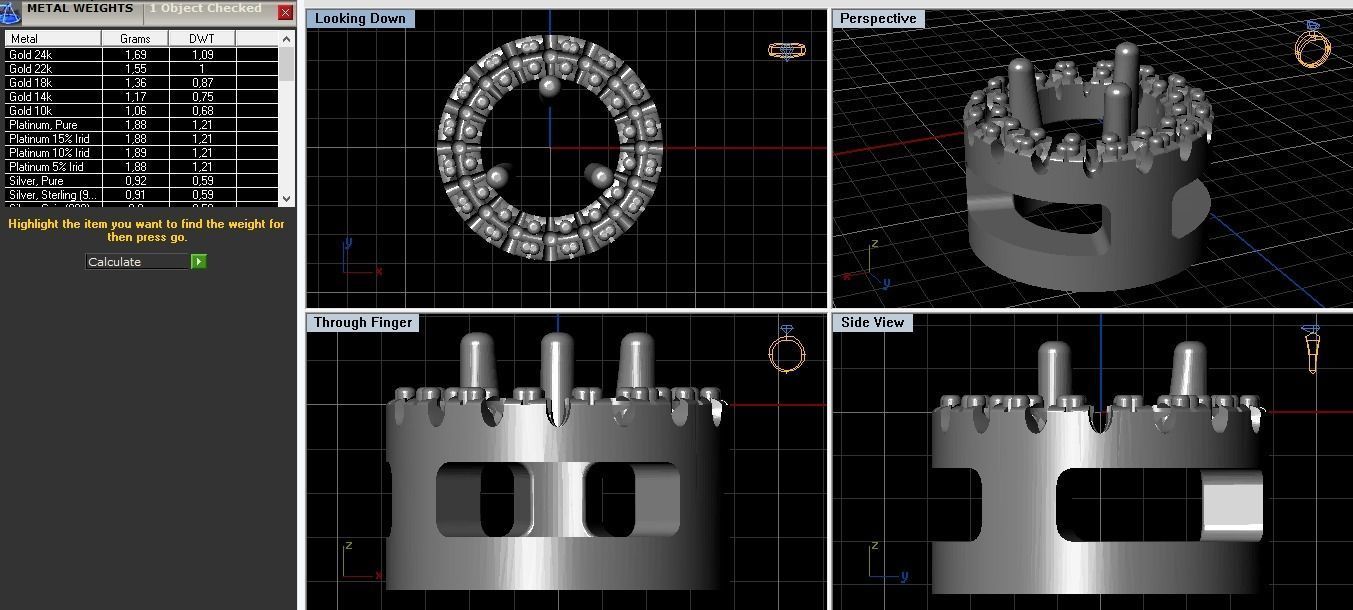
Task: Select the Platinum 5% Irid row
Action: click(141, 167)
